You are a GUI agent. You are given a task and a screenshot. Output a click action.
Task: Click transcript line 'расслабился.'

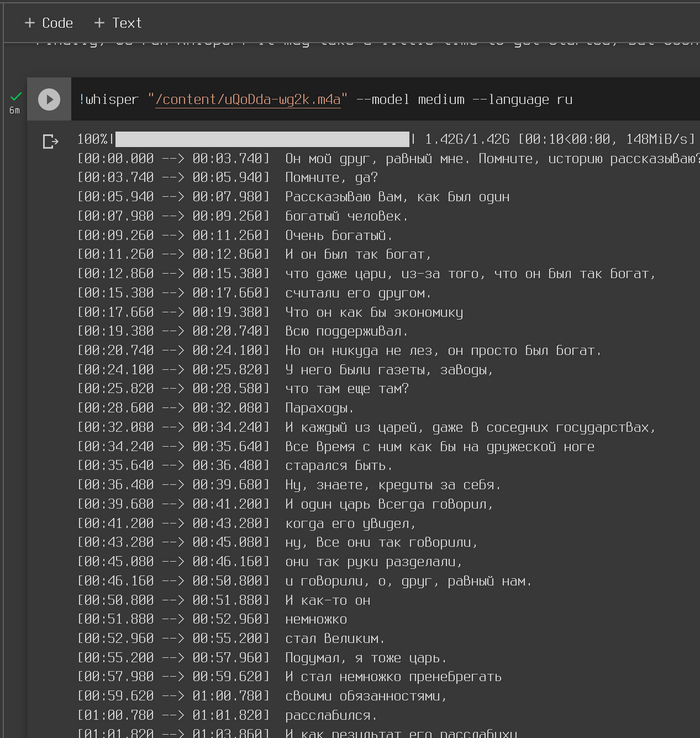(331, 715)
